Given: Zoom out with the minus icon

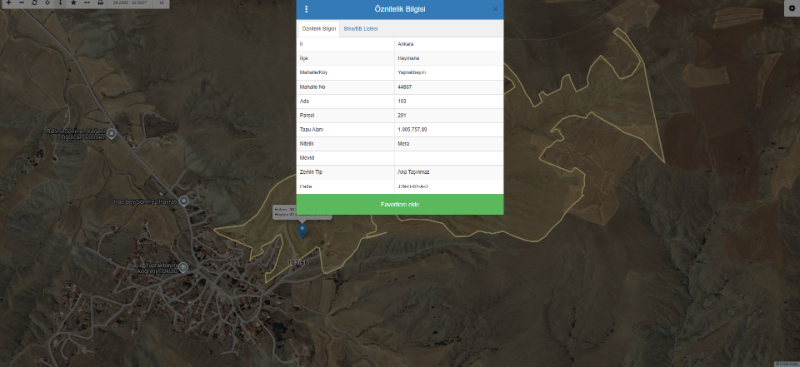Looking at the screenshot, I should (x=21, y=3).
